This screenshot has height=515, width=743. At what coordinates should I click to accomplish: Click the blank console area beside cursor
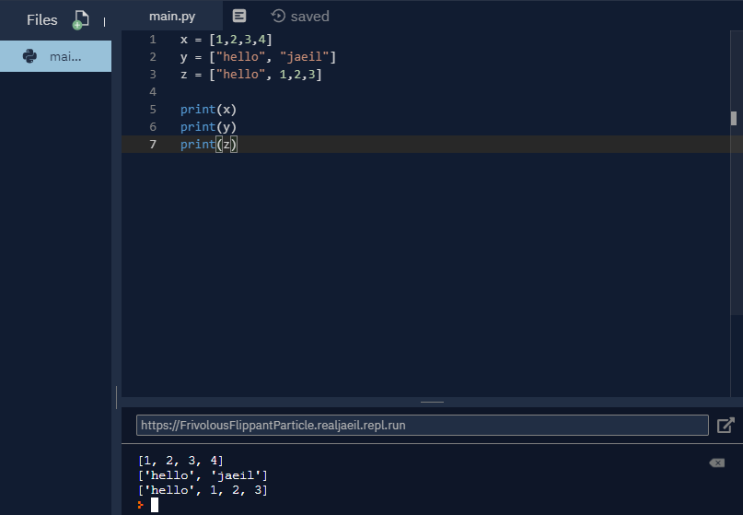[426, 505]
